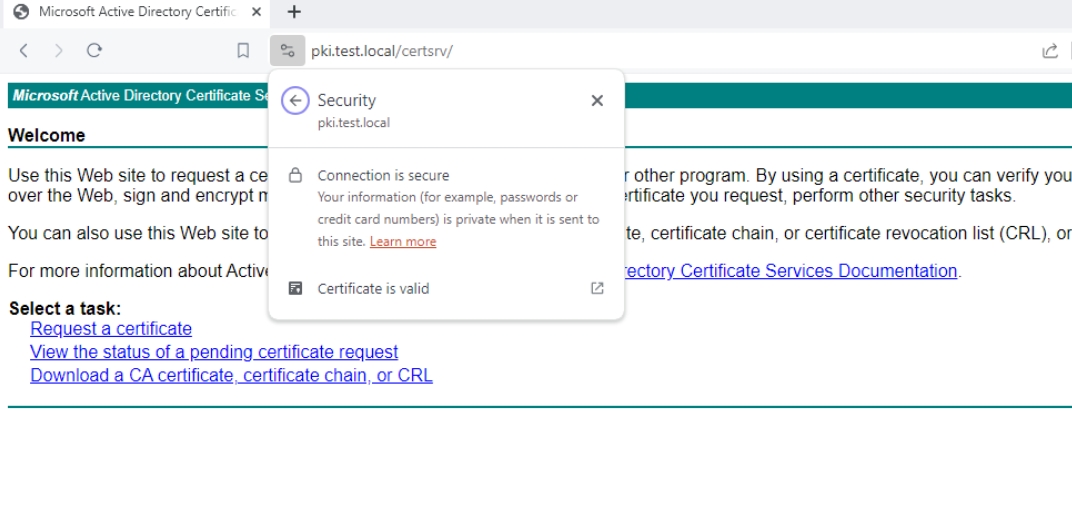
Task: Go back using the Security popup arrow
Action: [295, 101]
